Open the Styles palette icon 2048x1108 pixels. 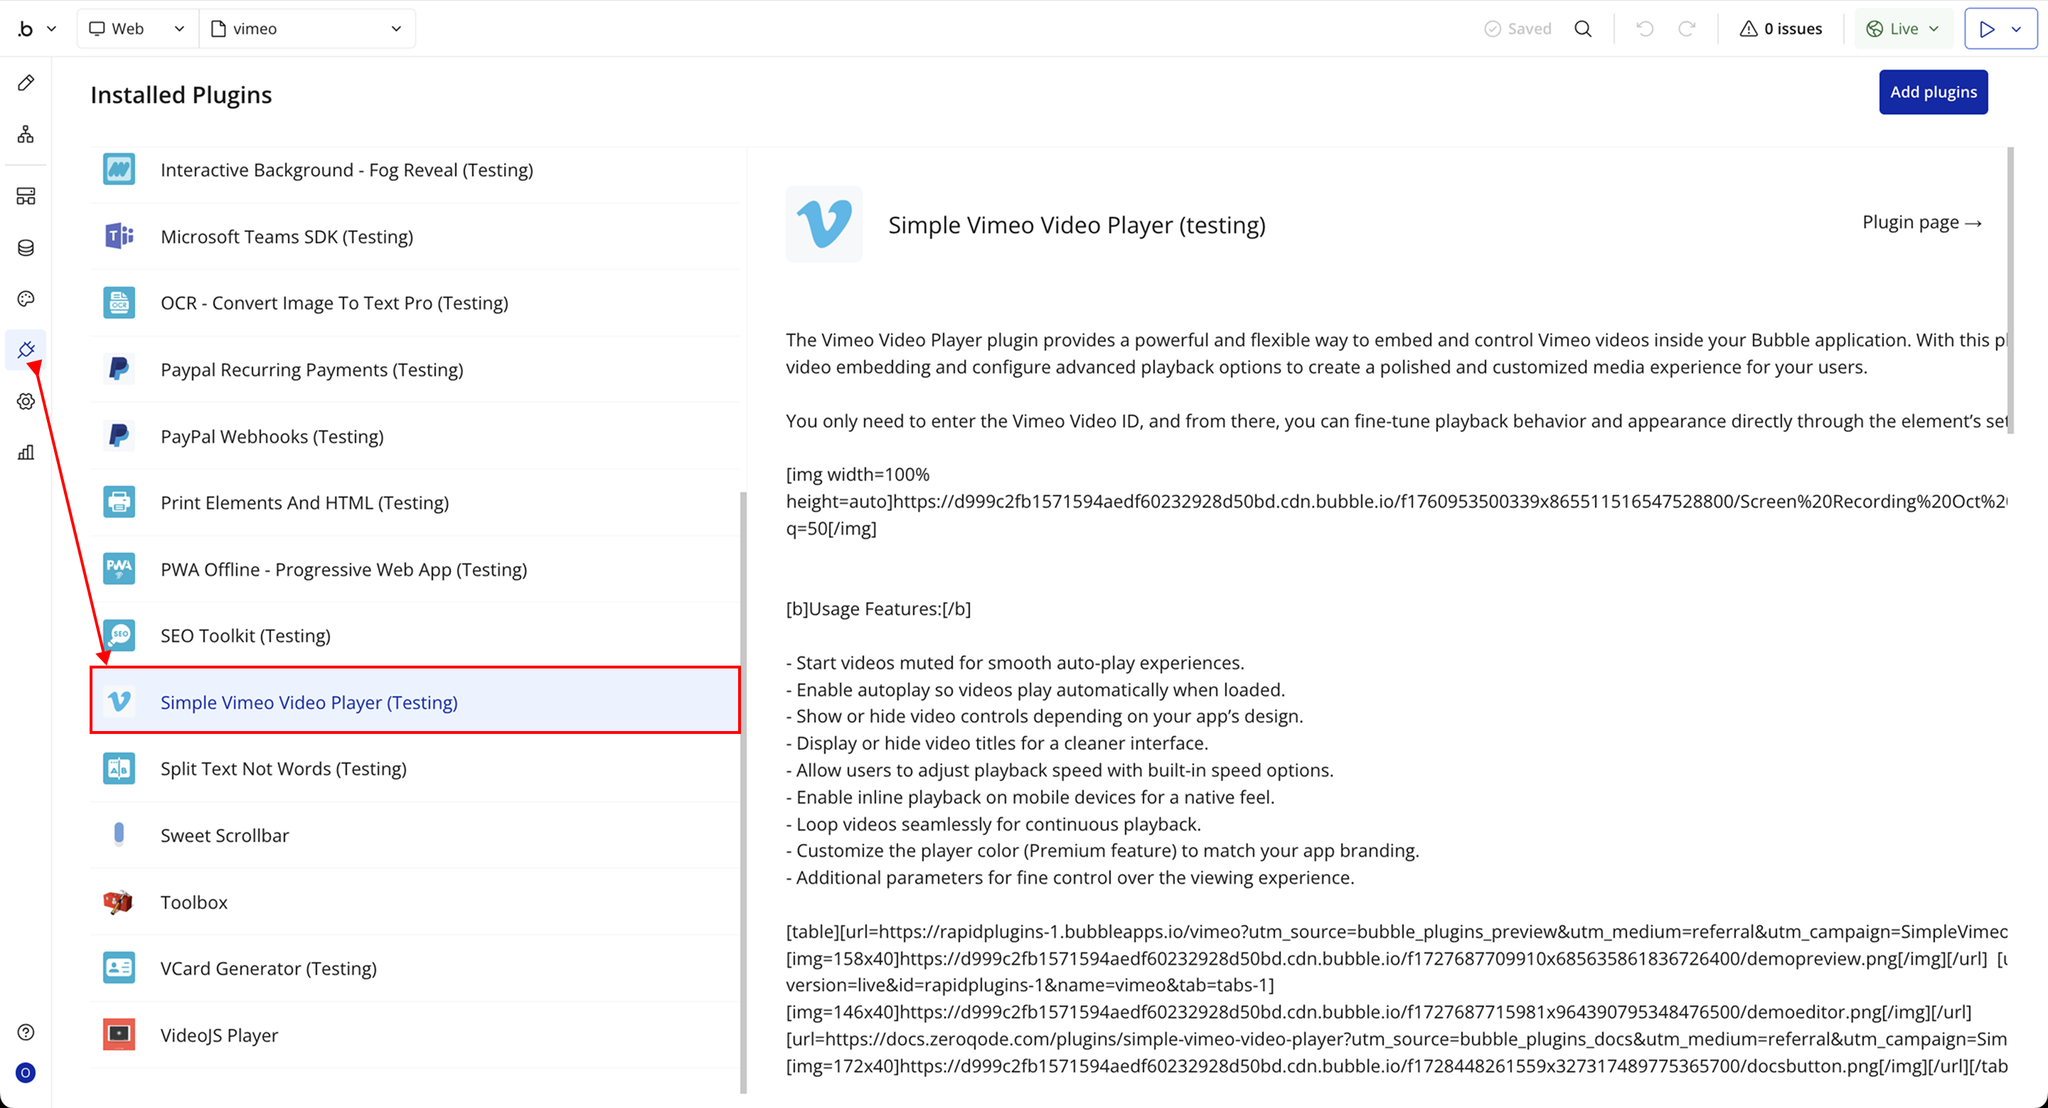click(26, 299)
